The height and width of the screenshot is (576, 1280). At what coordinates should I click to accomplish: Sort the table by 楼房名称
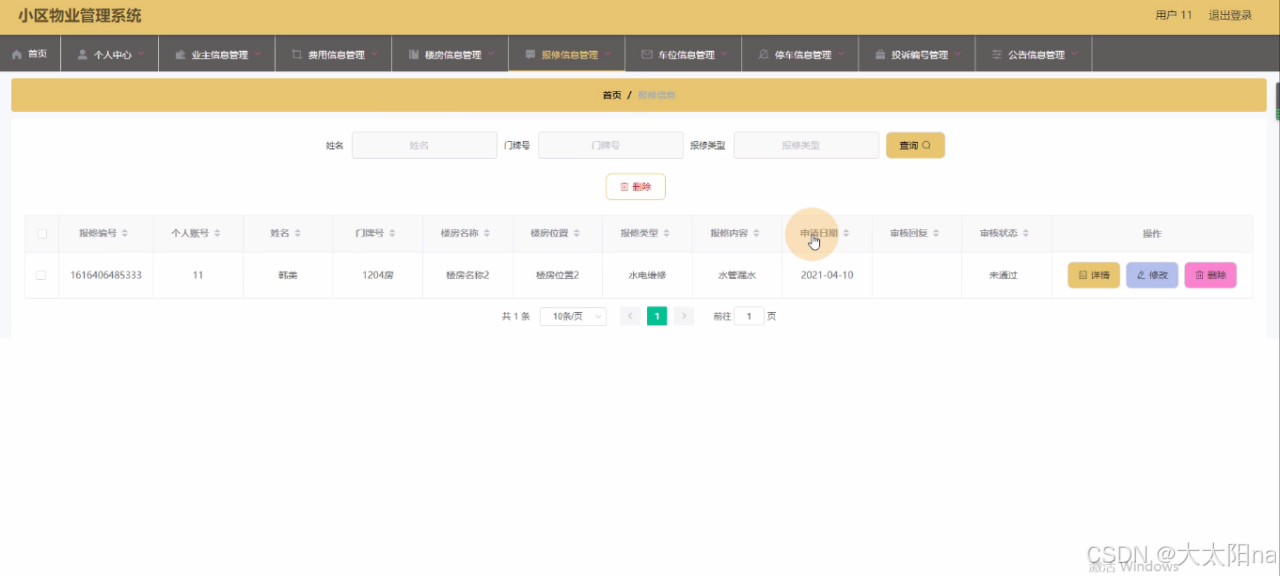click(487, 233)
